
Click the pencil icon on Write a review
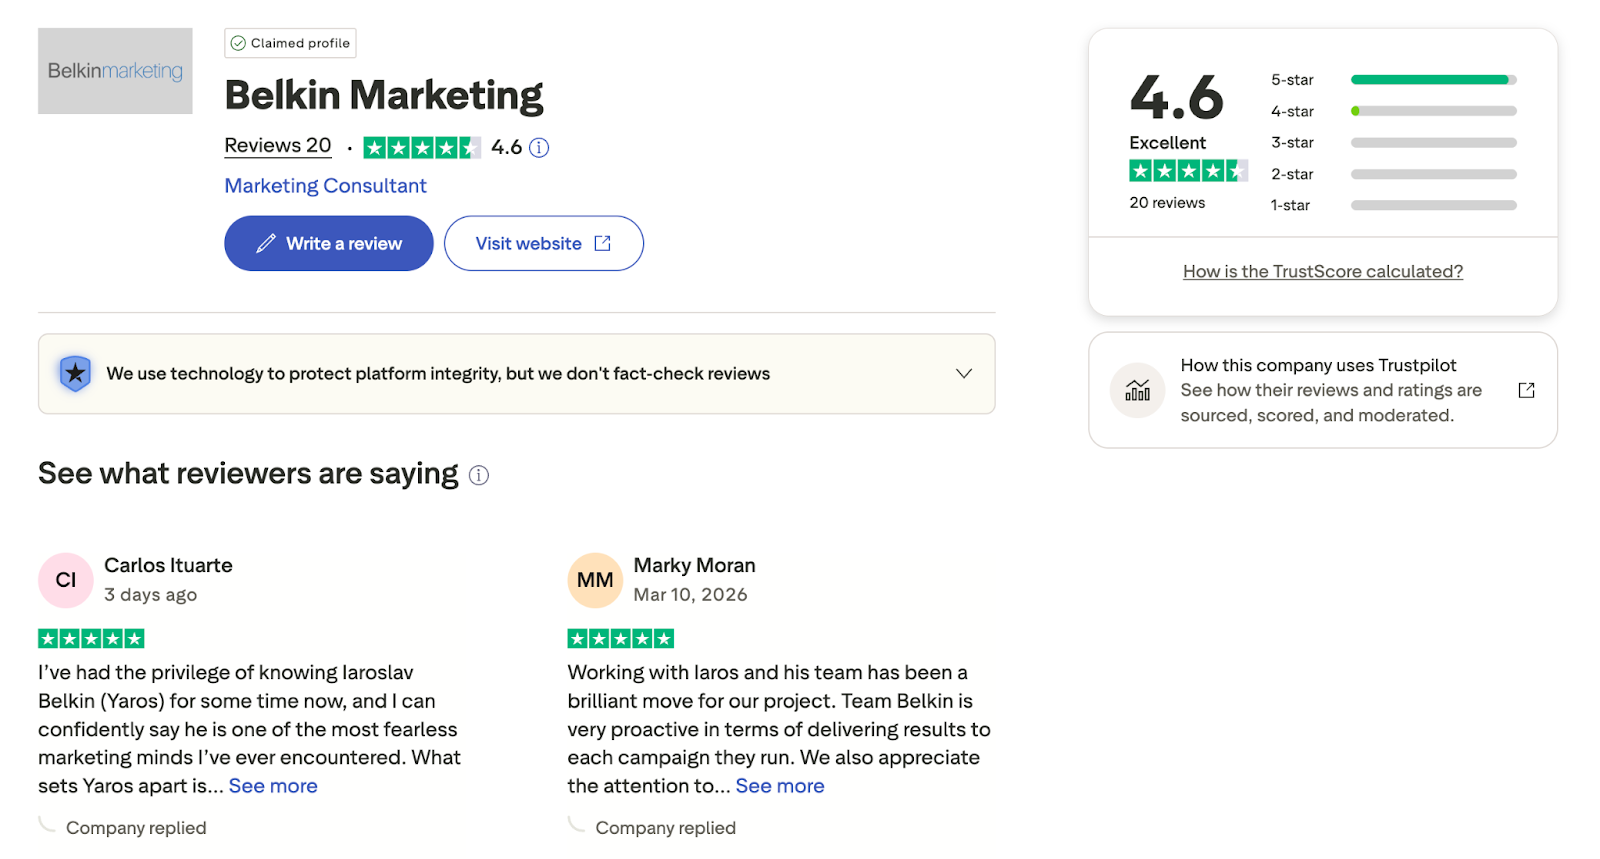pyautogui.click(x=265, y=243)
